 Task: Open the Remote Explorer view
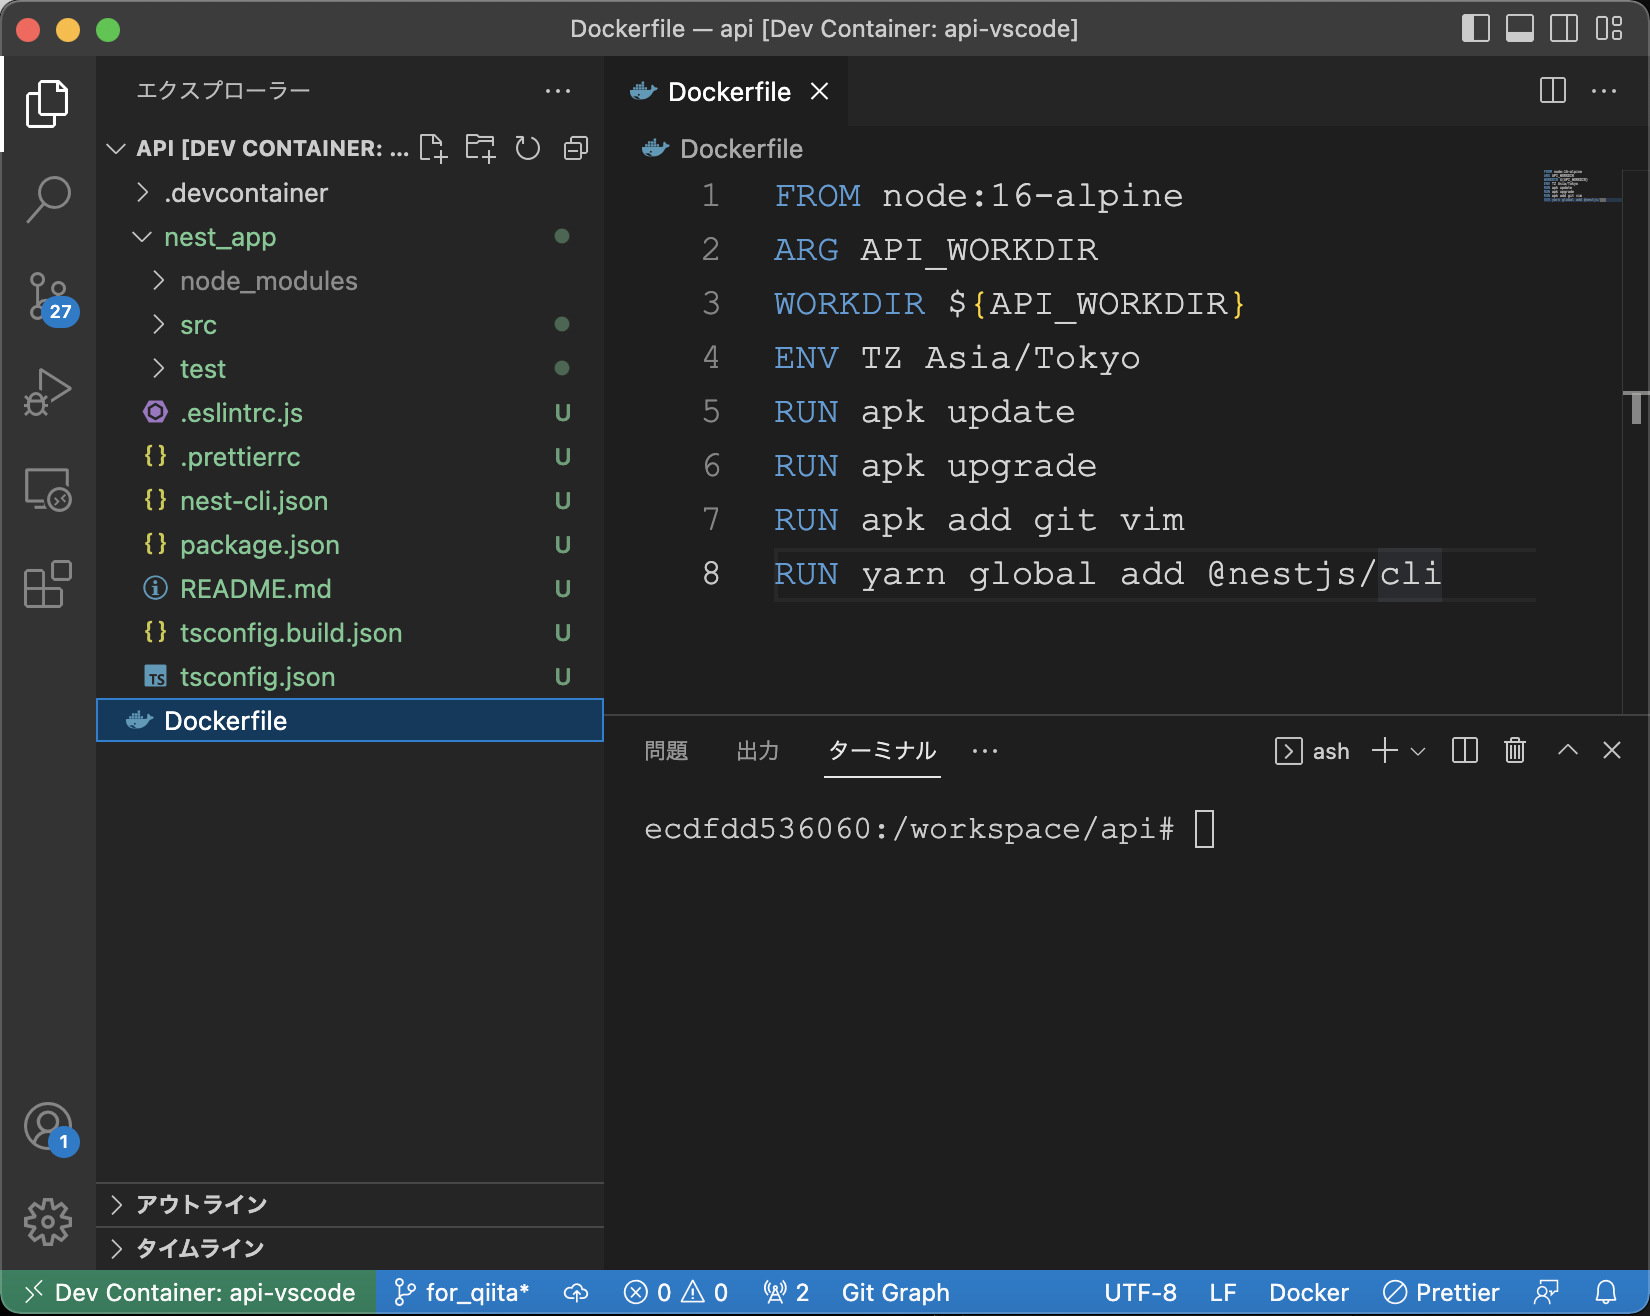coord(47,489)
